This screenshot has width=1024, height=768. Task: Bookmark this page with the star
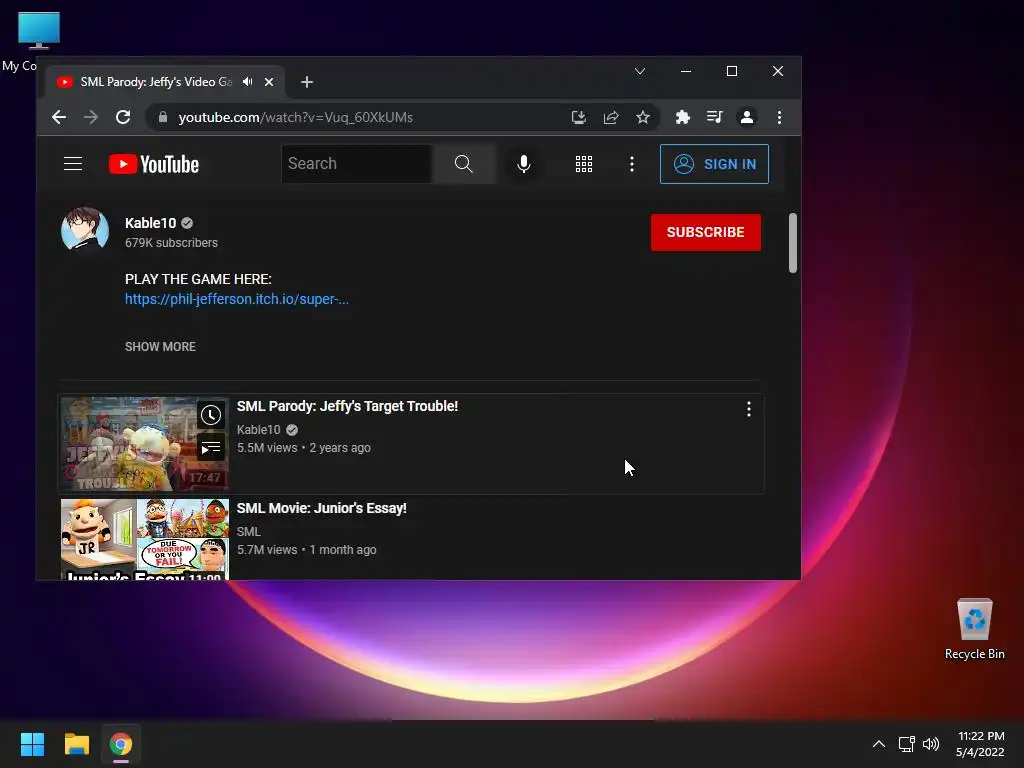click(x=643, y=118)
